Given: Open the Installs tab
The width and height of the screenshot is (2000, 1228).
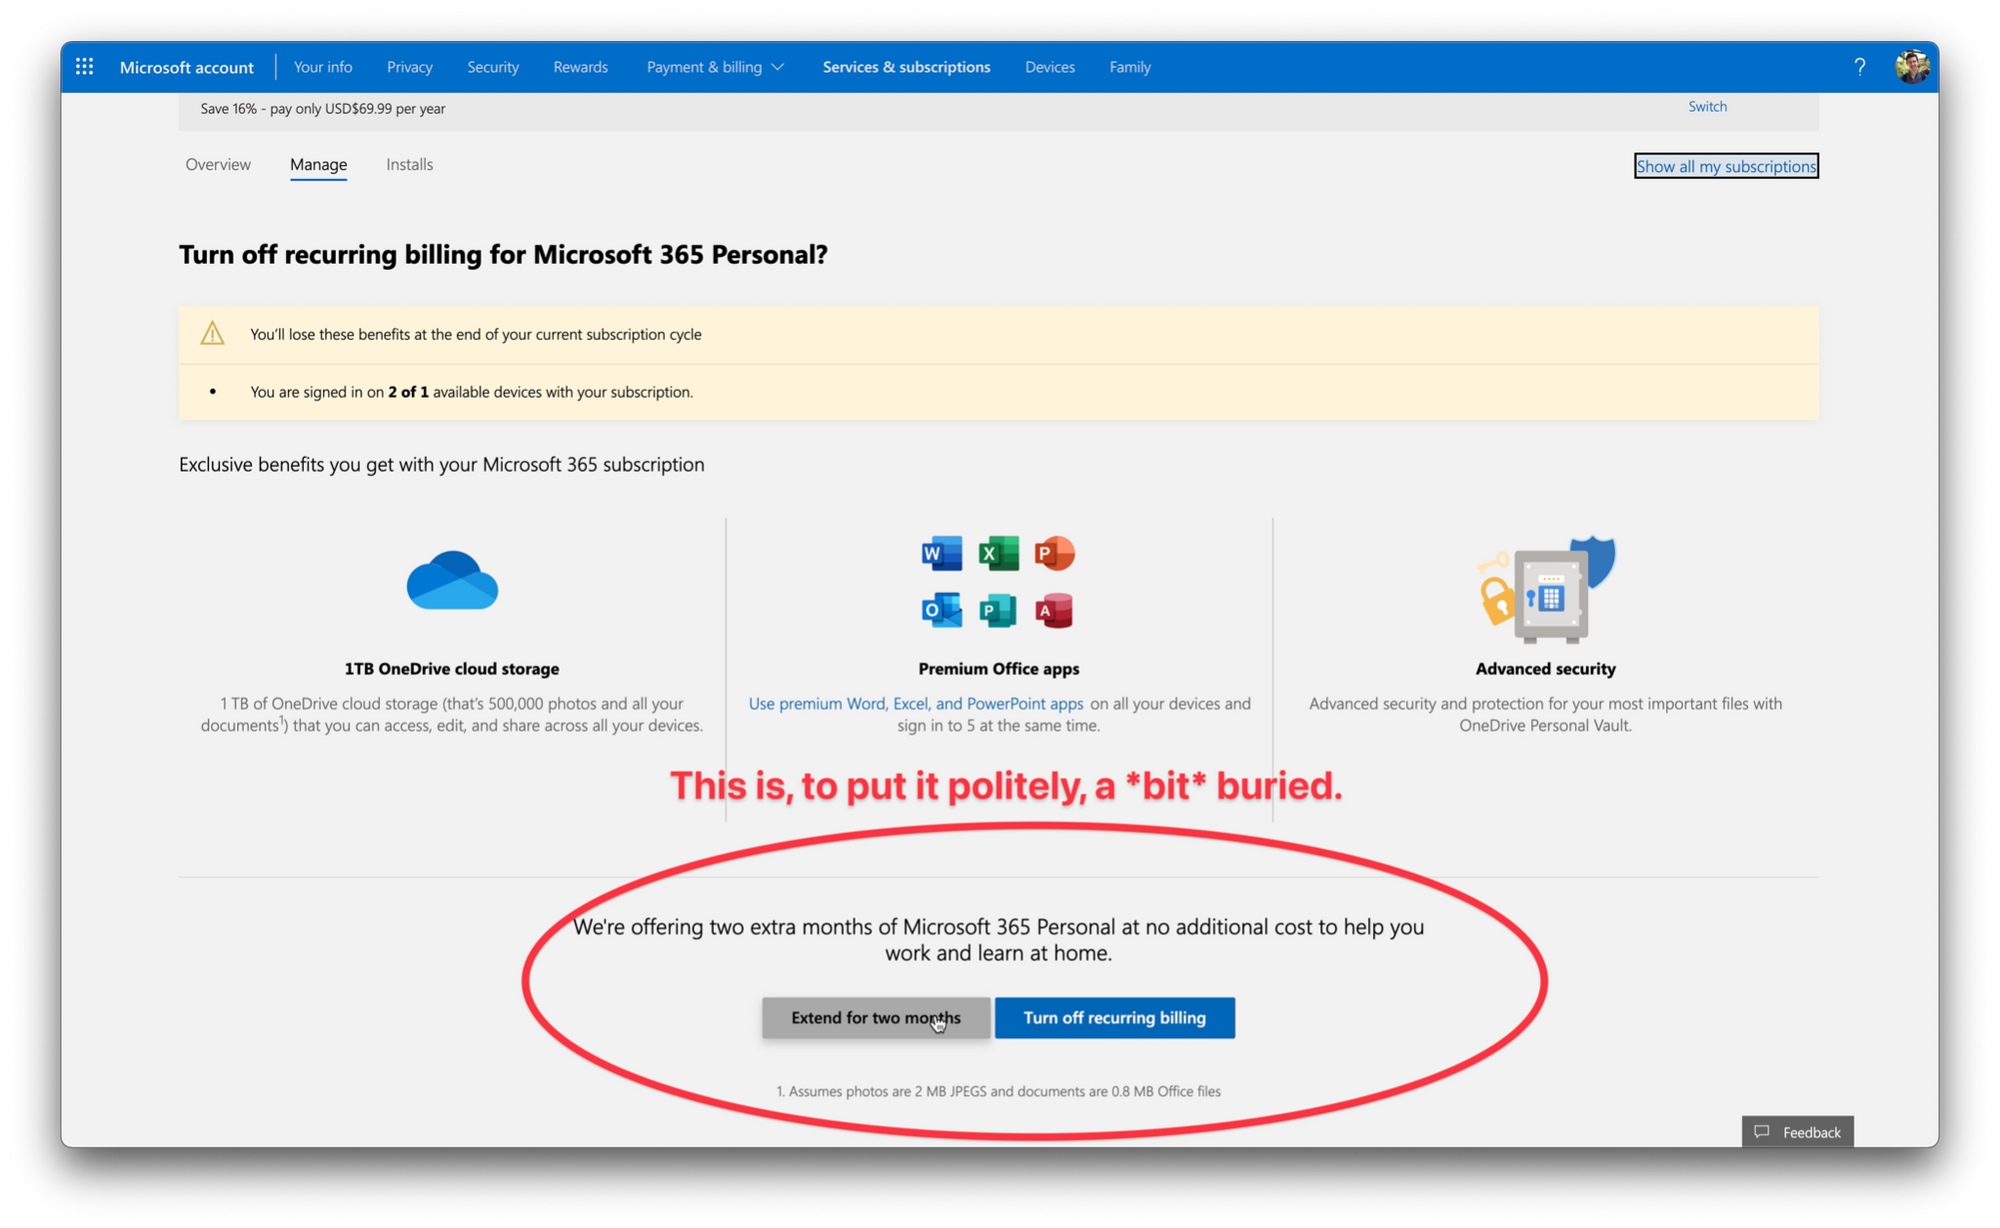Looking at the screenshot, I should point(409,164).
